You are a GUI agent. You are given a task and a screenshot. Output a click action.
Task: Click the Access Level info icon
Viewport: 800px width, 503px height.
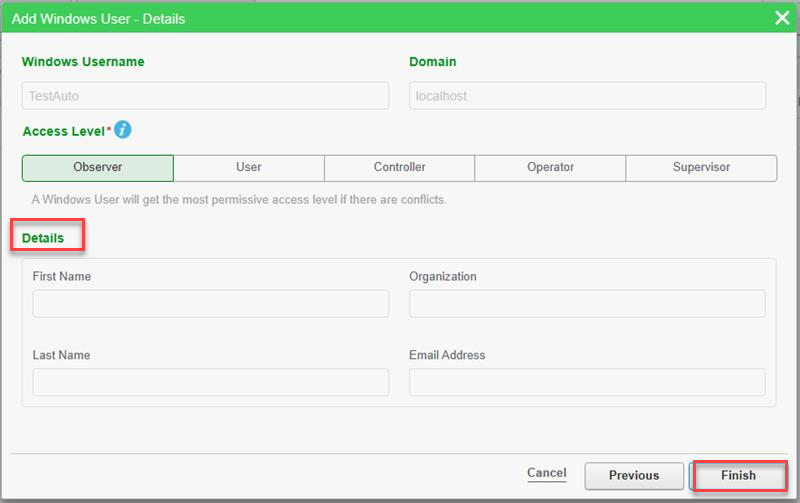click(x=123, y=130)
